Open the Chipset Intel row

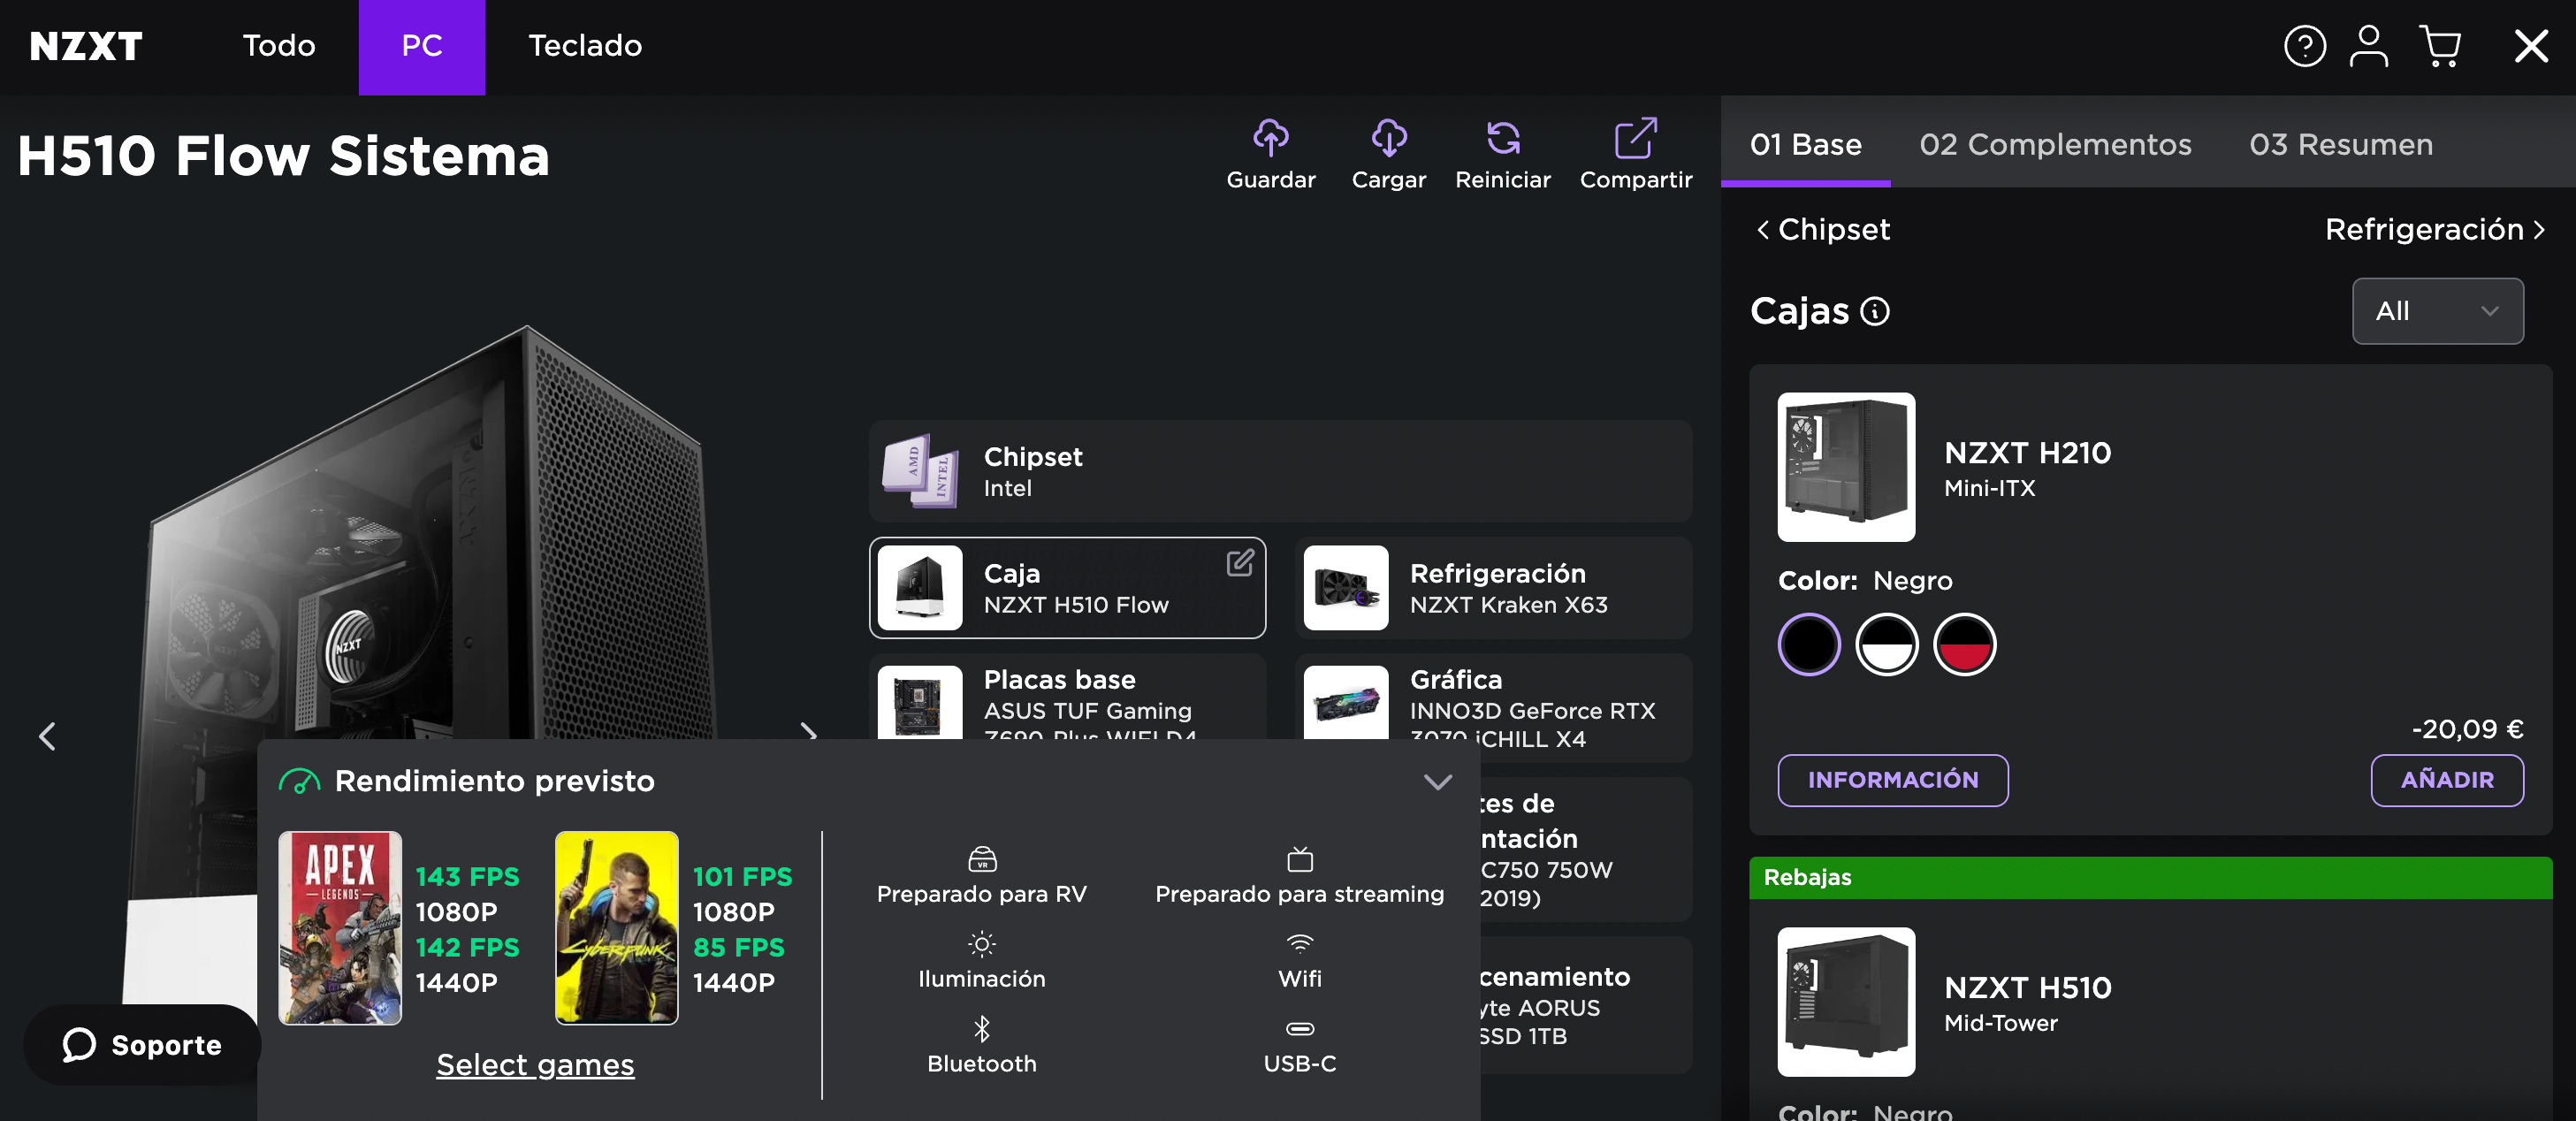(1280, 471)
